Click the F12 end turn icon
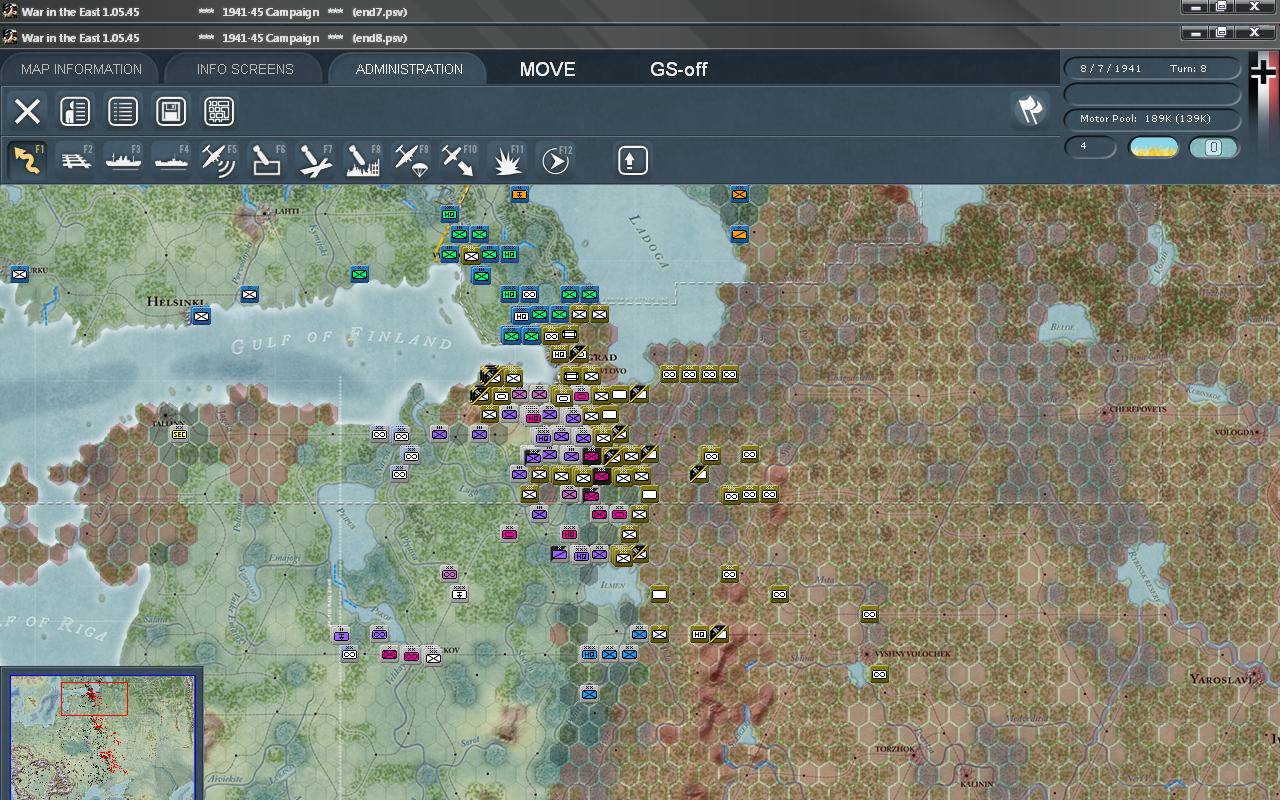The image size is (1280, 800). [556, 160]
